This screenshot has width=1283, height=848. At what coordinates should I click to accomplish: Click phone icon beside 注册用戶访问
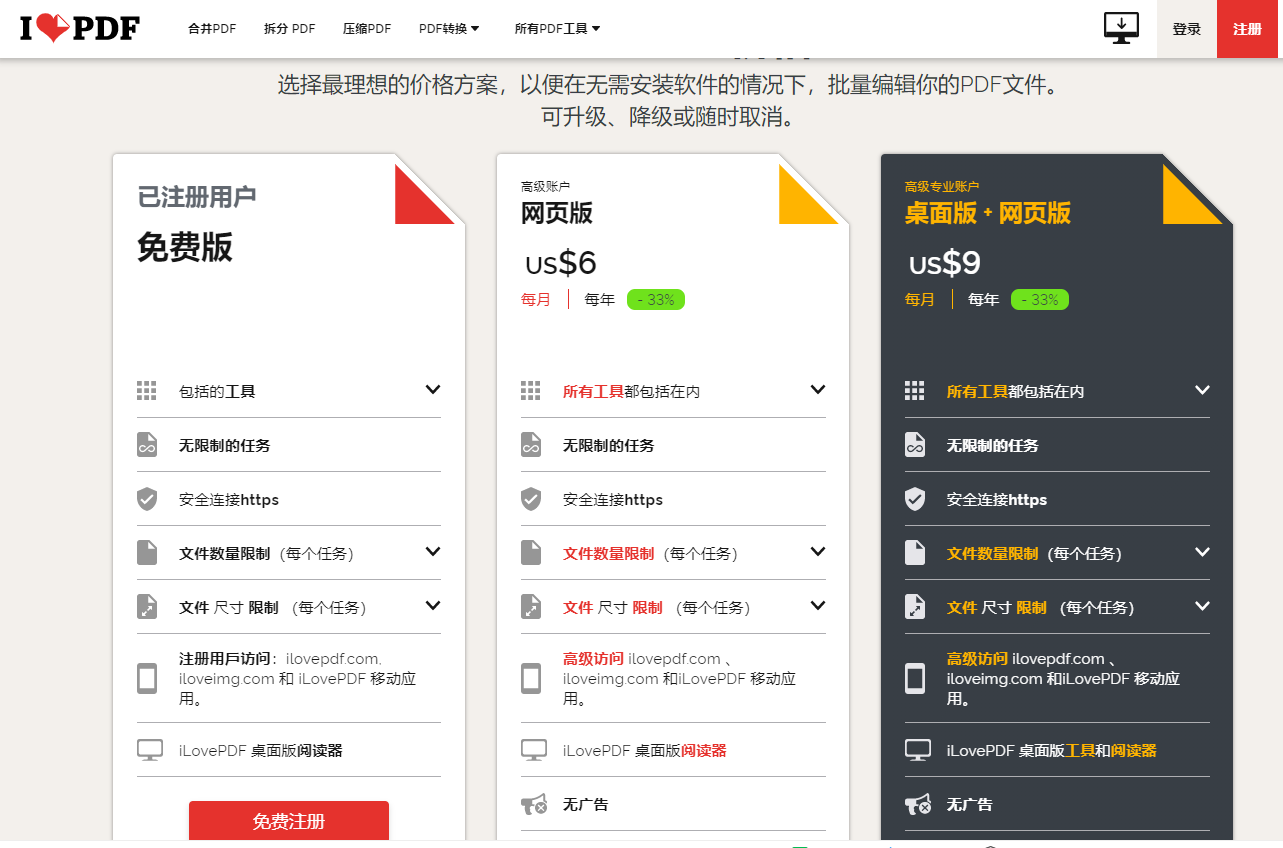[147, 678]
